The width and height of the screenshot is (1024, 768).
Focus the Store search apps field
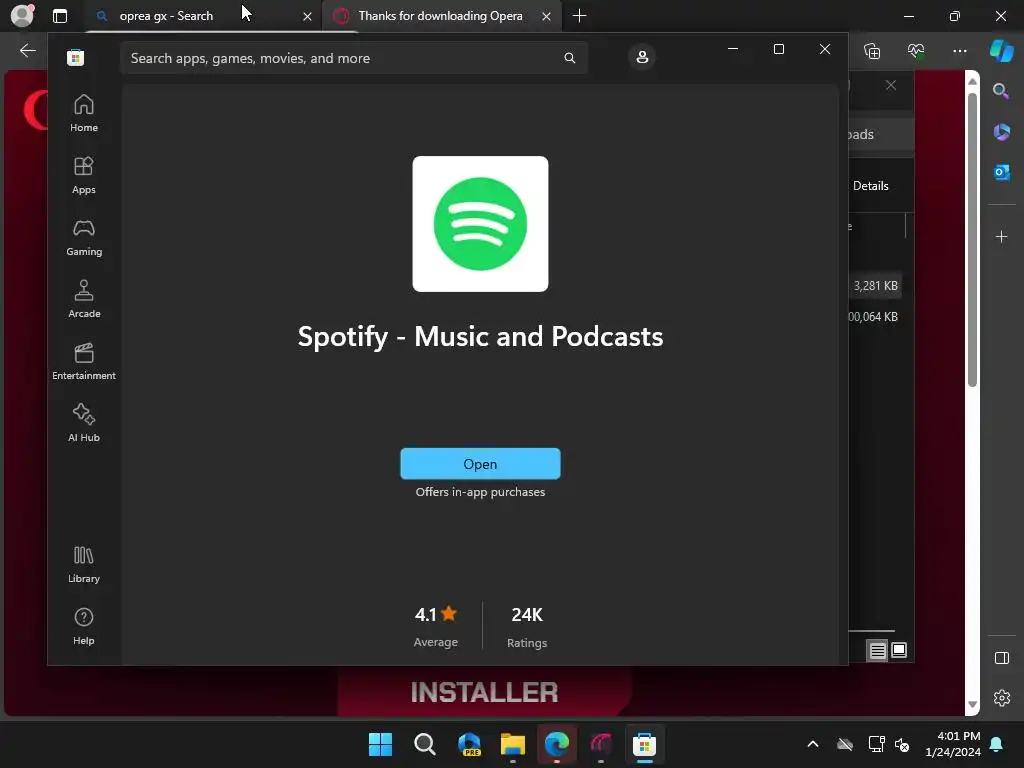pos(353,58)
